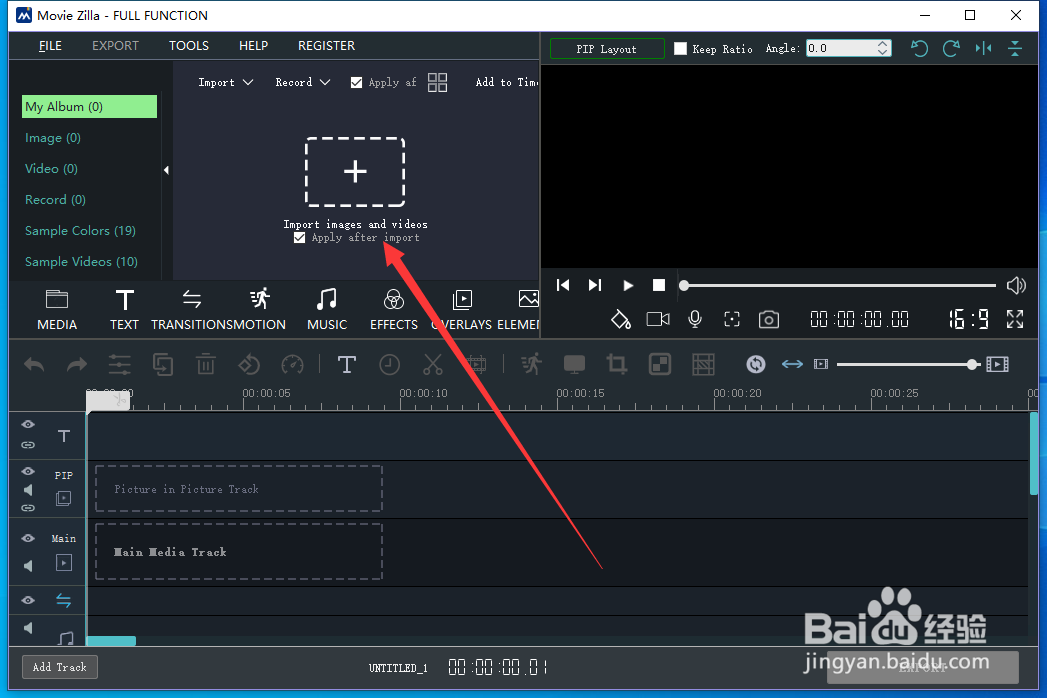The width and height of the screenshot is (1047, 698).
Task: Mute the Main track speaker
Action: click(x=28, y=566)
